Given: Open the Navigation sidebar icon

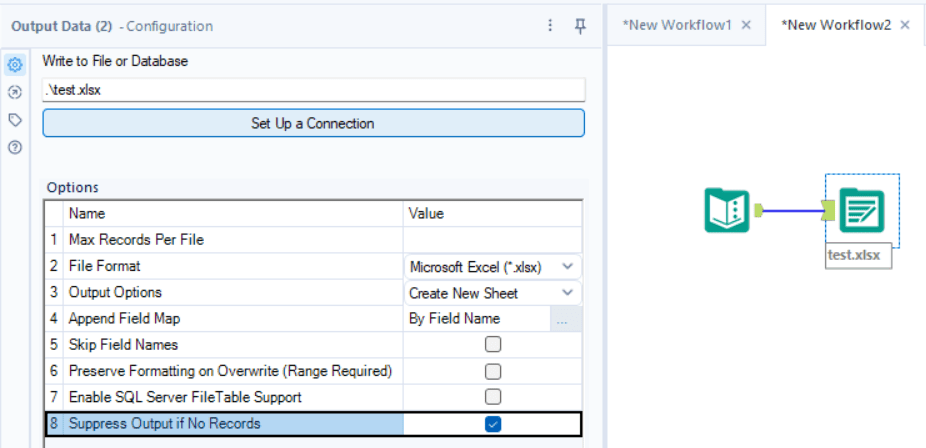Looking at the screenshot, I should (15, 93).
